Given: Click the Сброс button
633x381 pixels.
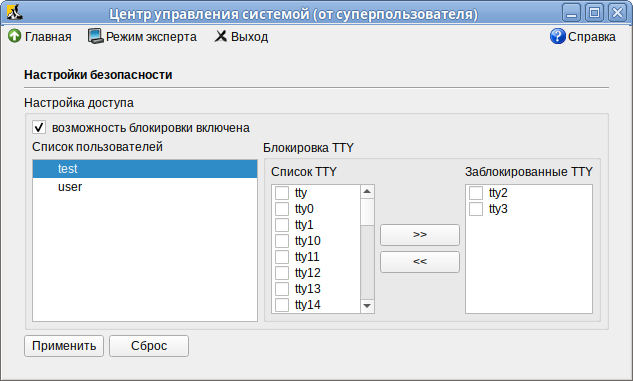Looking at the screenshot, I should coord(149,346).
